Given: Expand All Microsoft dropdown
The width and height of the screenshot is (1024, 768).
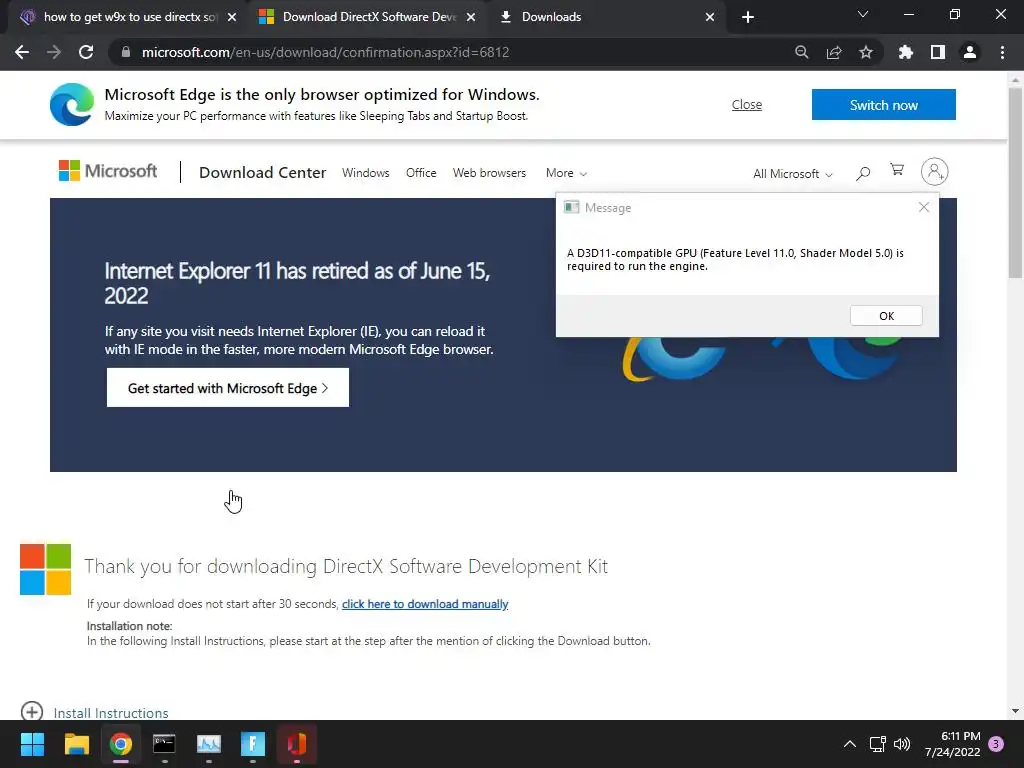Looking at the screenshot, I should tap(792, 174).
